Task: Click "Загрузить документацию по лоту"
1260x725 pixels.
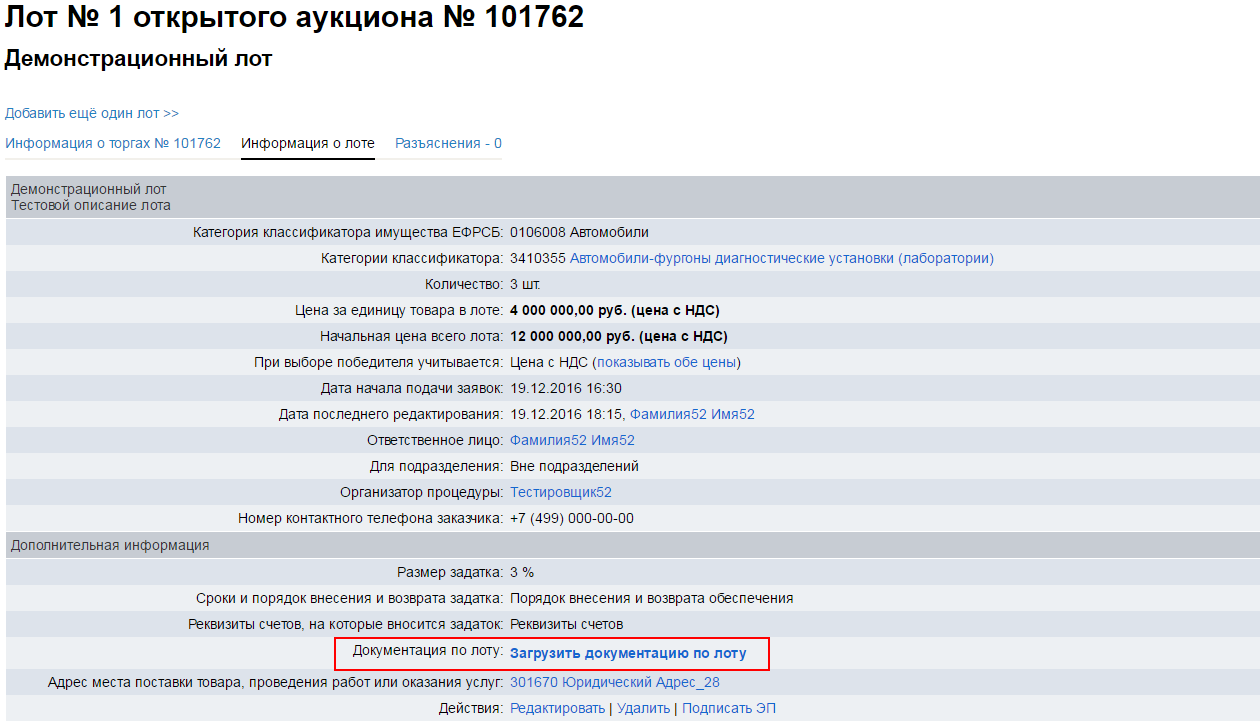Action: coord(628,654)
